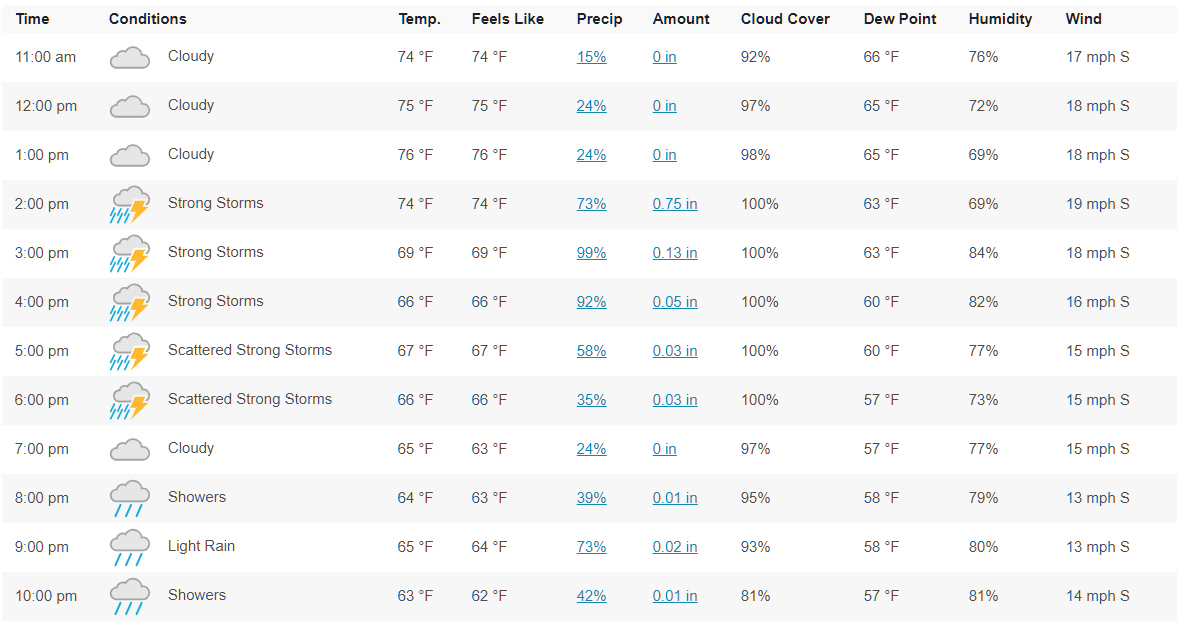This screenshot has width=1178, height=622.
Task: Open the 58% precip link at 5:00 pm
Action: point(591,351)
